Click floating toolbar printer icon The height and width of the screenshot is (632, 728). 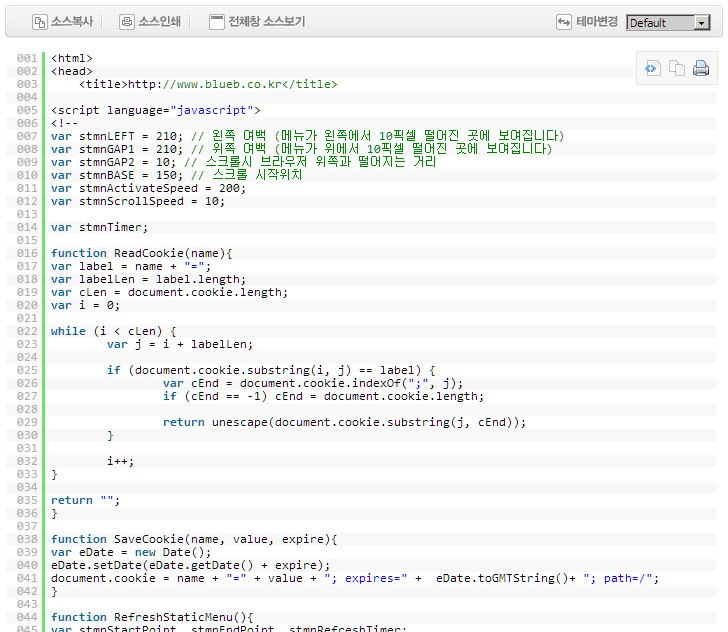[x=701, y=68]
